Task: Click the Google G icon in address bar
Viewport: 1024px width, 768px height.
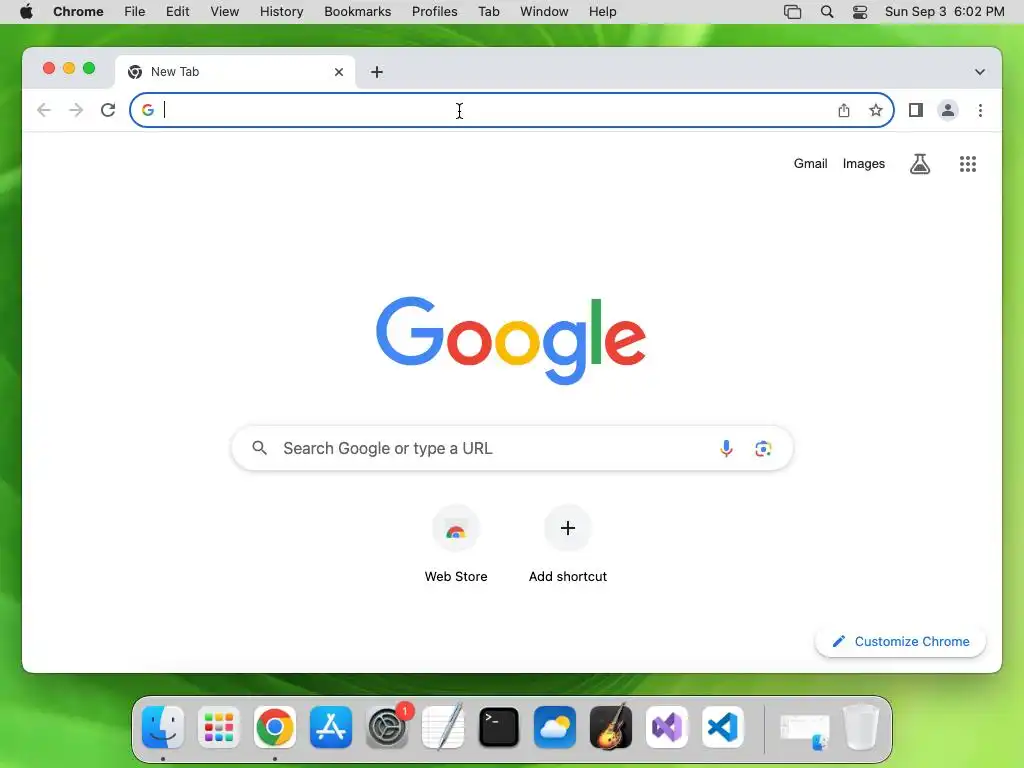Action: 148,110
